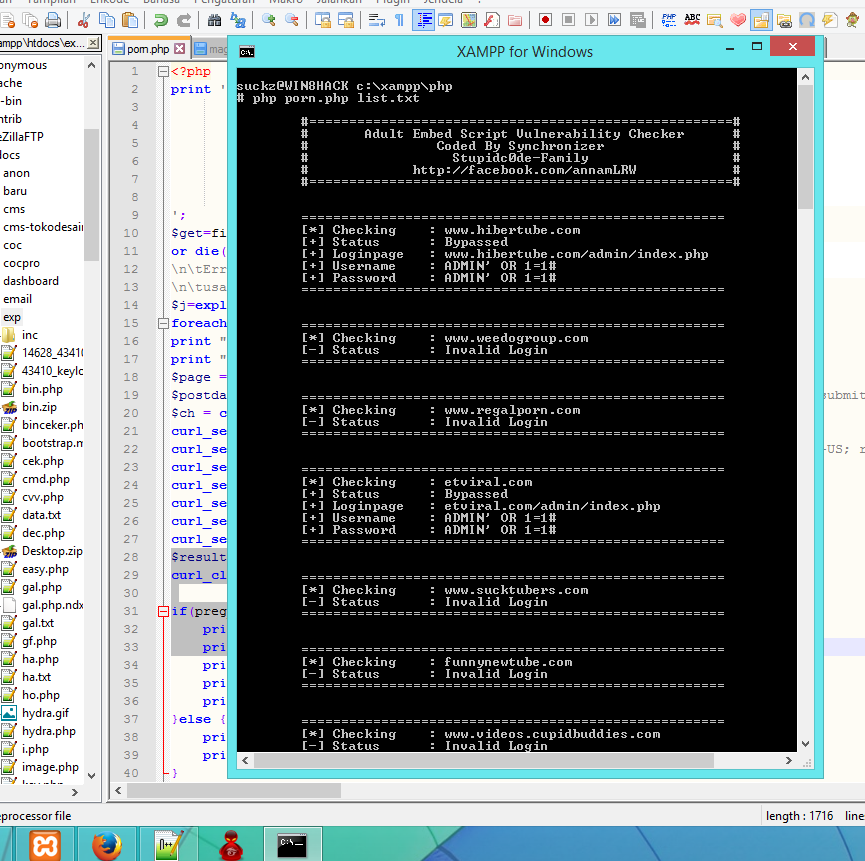Click line number 28 in the margin
This screenshot has height=861, width=865.
click(131, 557)
